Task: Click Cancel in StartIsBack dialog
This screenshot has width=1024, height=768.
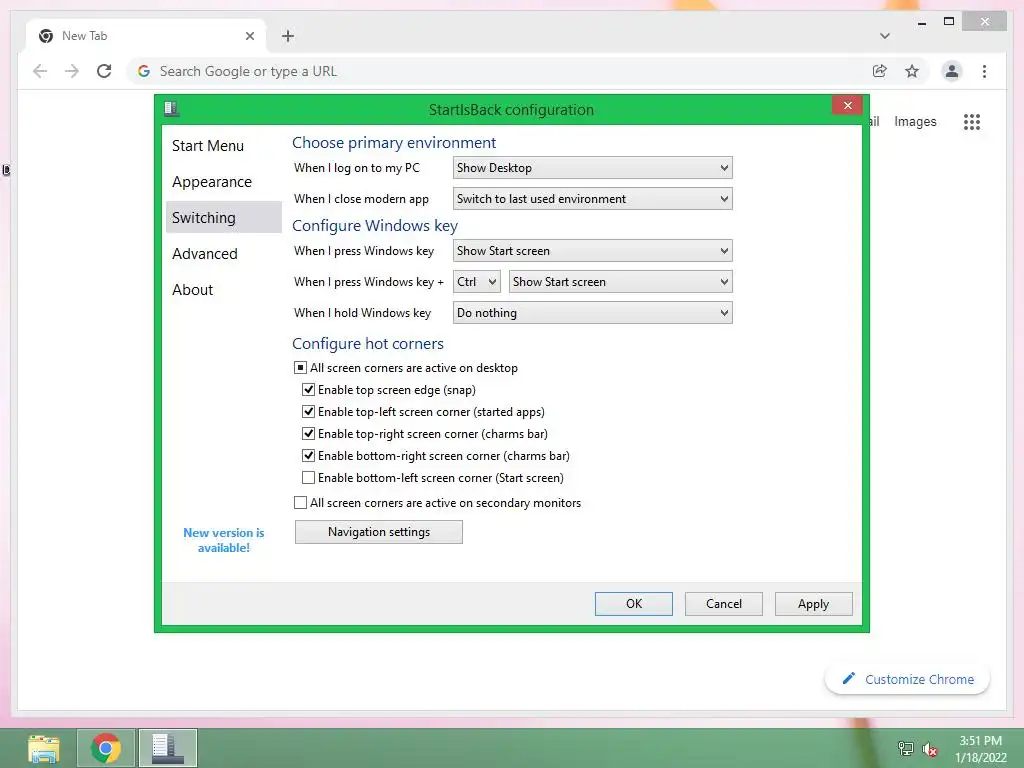Action: [x=724, y=604]
